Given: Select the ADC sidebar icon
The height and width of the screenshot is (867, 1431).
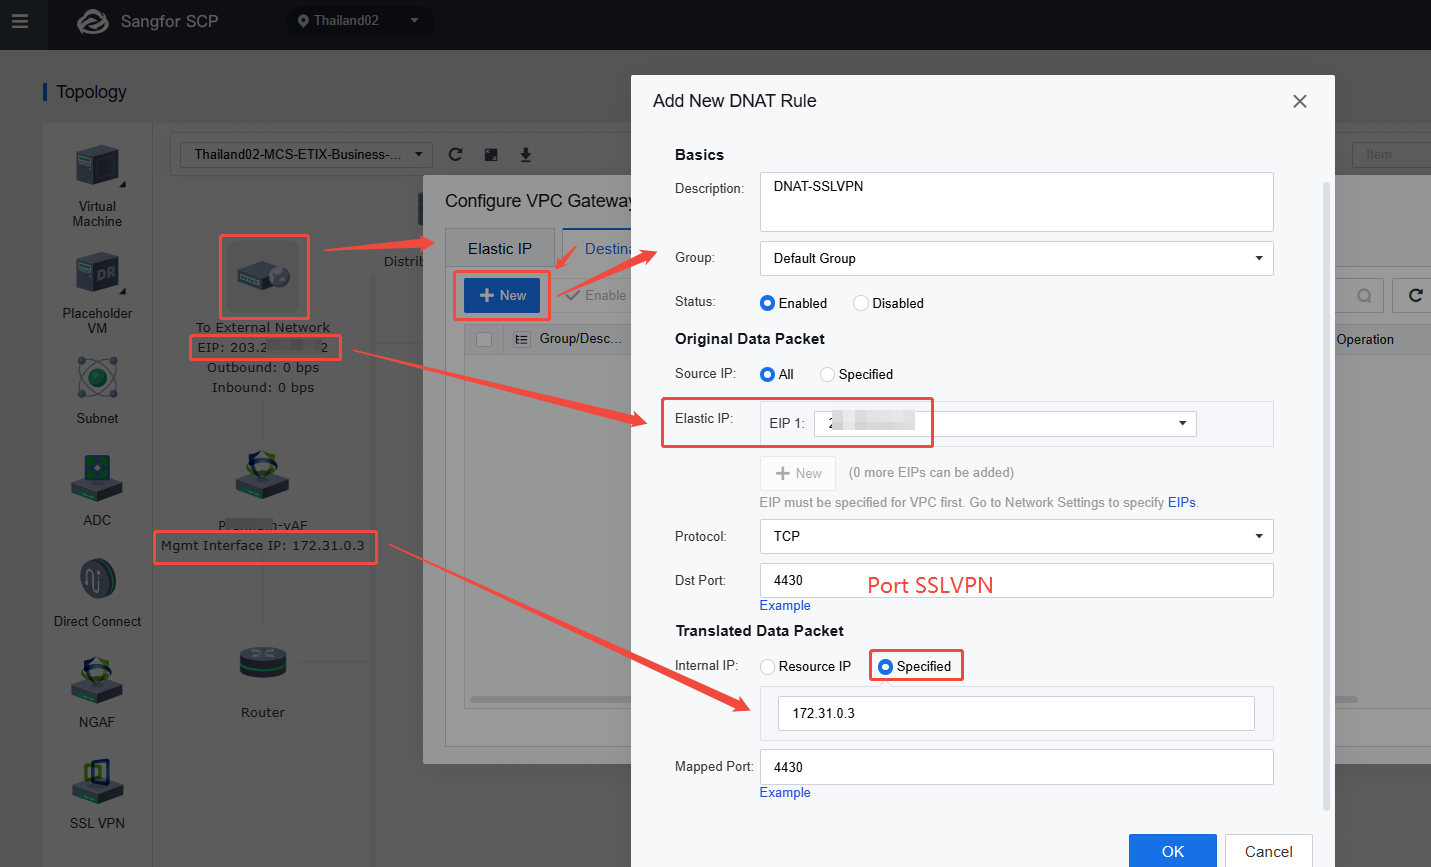Looking at the screenshot, I should [x=97, y=478].
